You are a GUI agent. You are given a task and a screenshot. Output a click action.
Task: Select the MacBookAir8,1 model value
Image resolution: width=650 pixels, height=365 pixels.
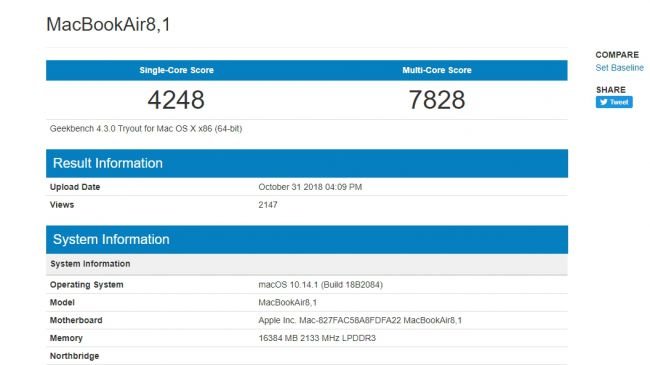(288, 303)
